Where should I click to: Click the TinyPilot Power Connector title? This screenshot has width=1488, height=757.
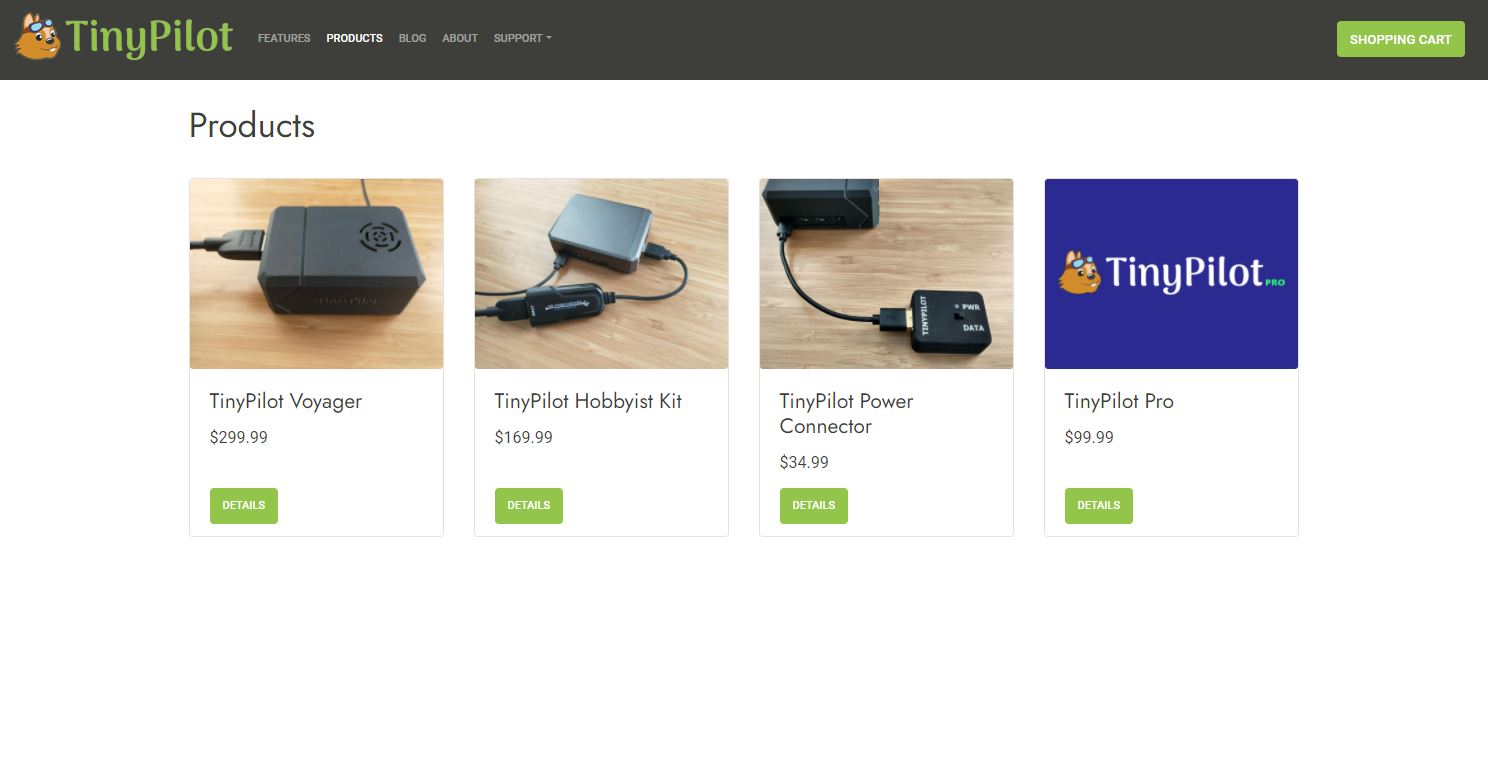tap(846, 414)
